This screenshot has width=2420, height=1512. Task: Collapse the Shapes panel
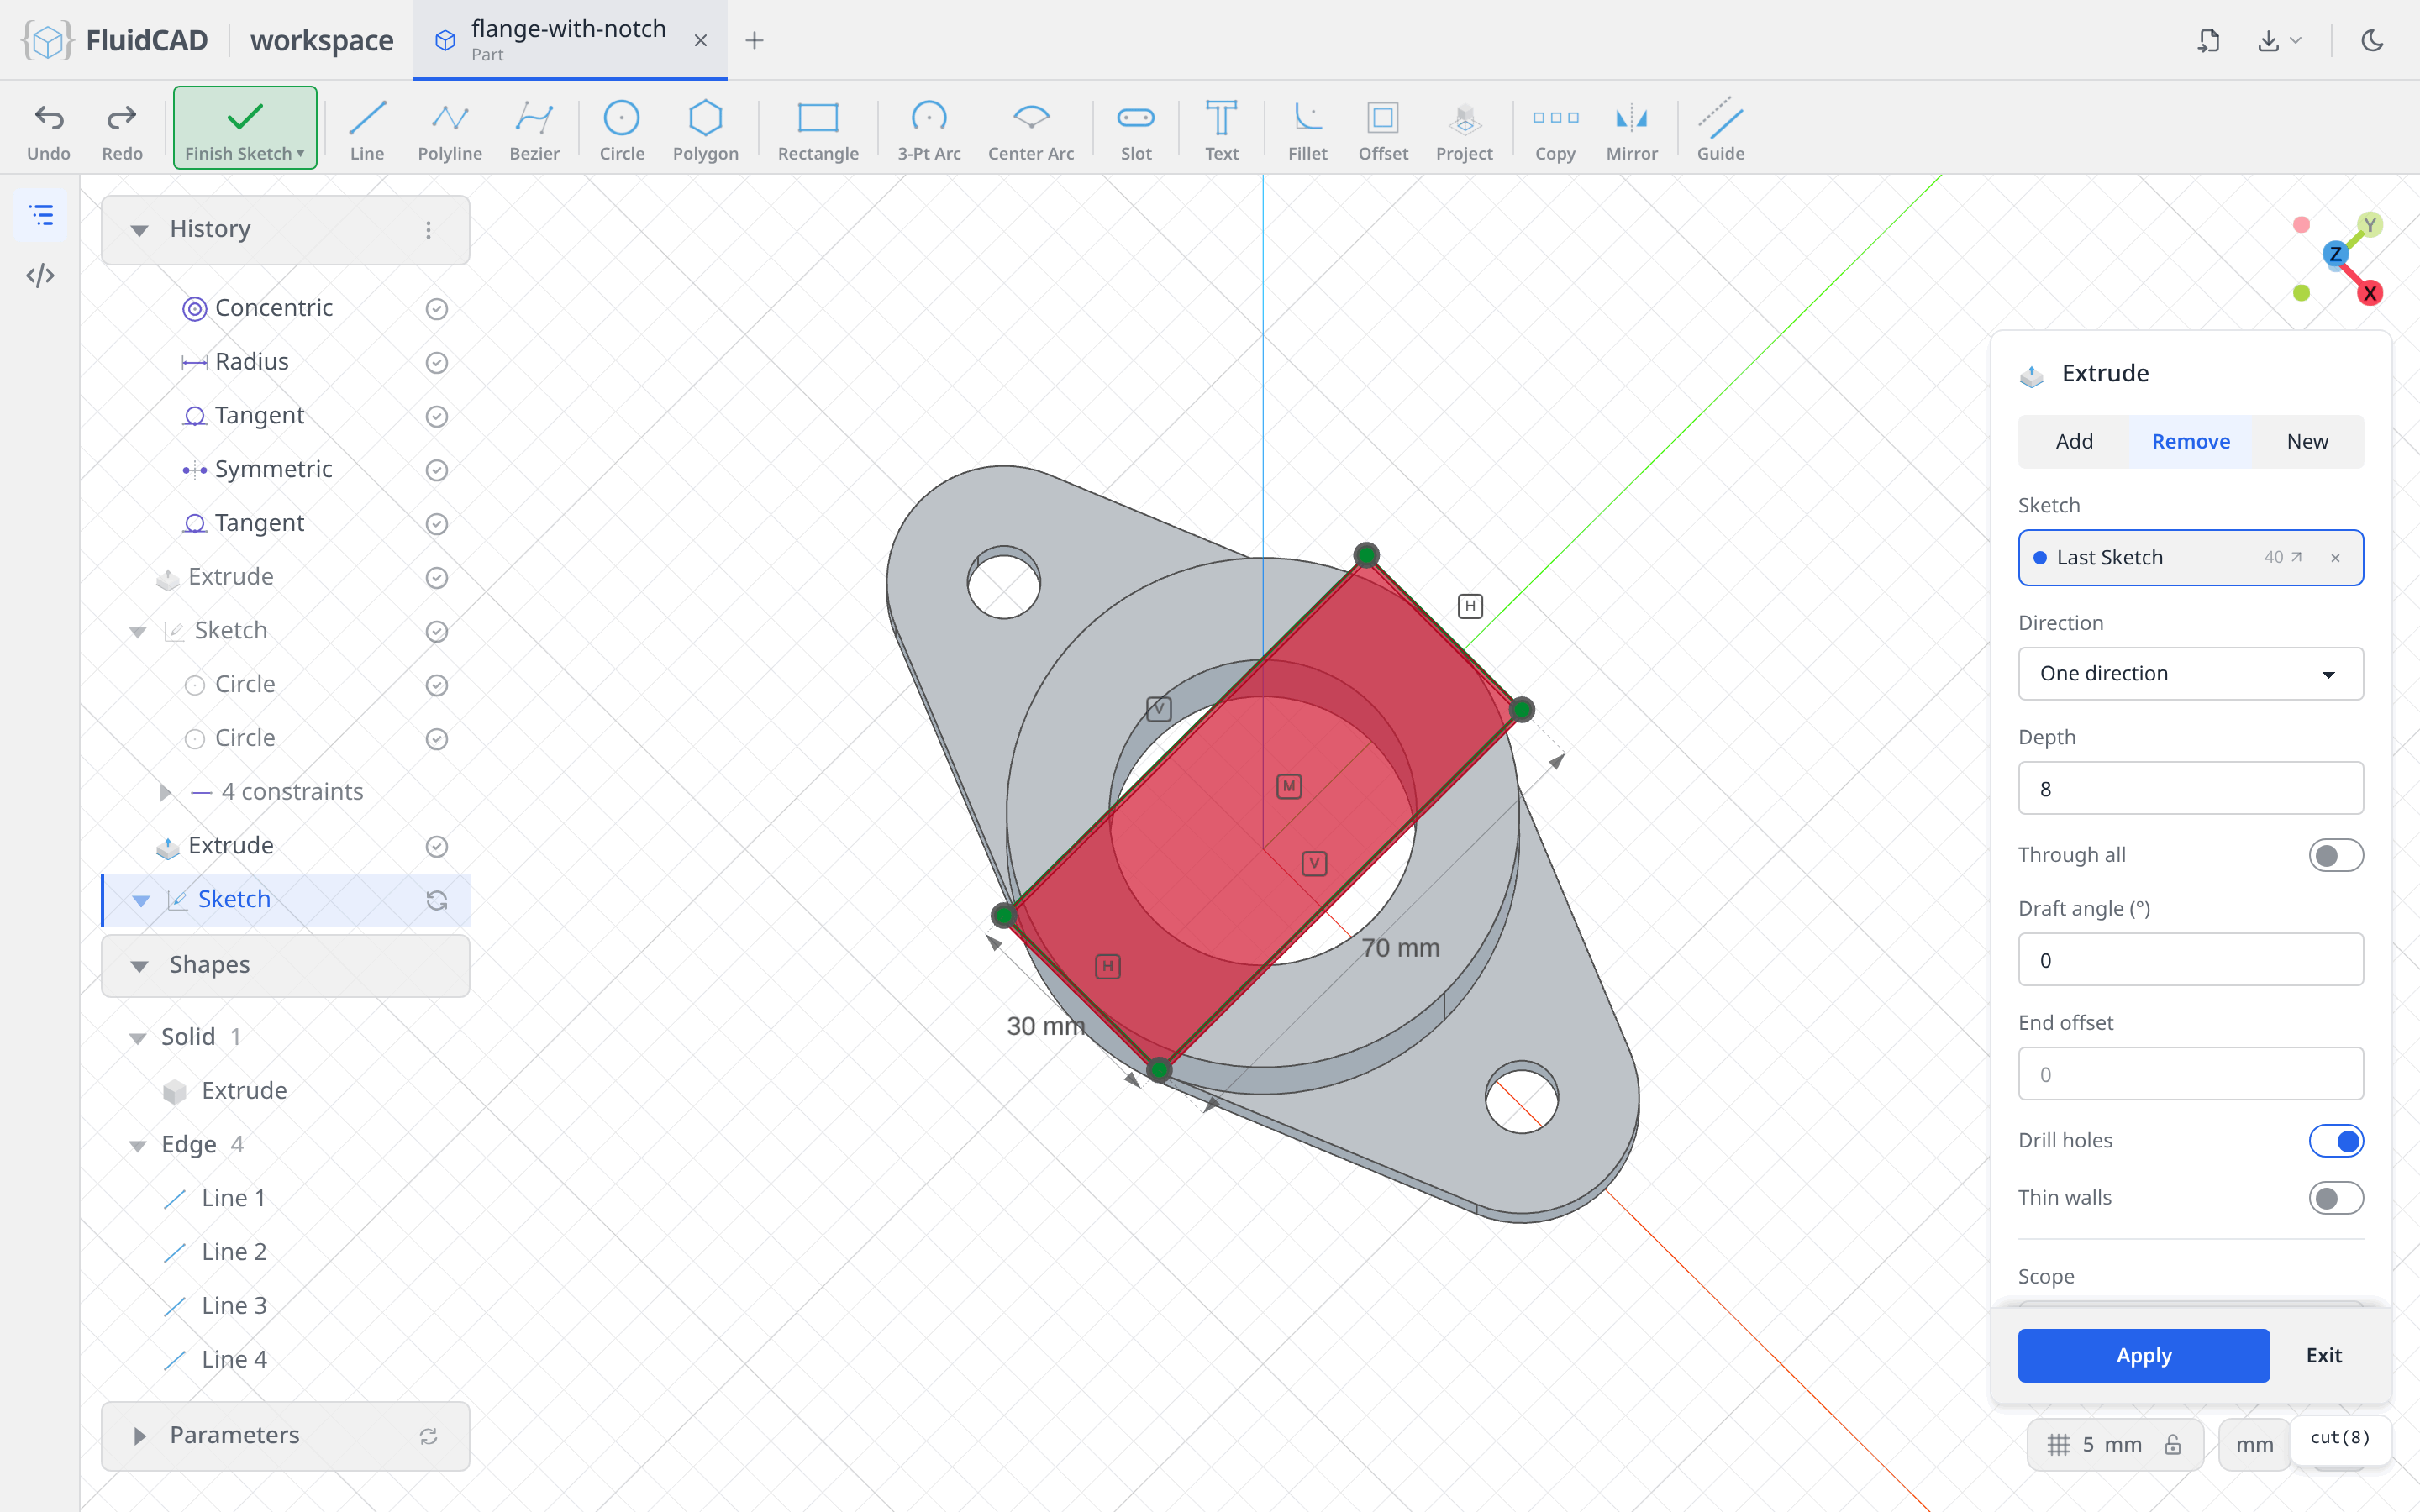[139, 966]
